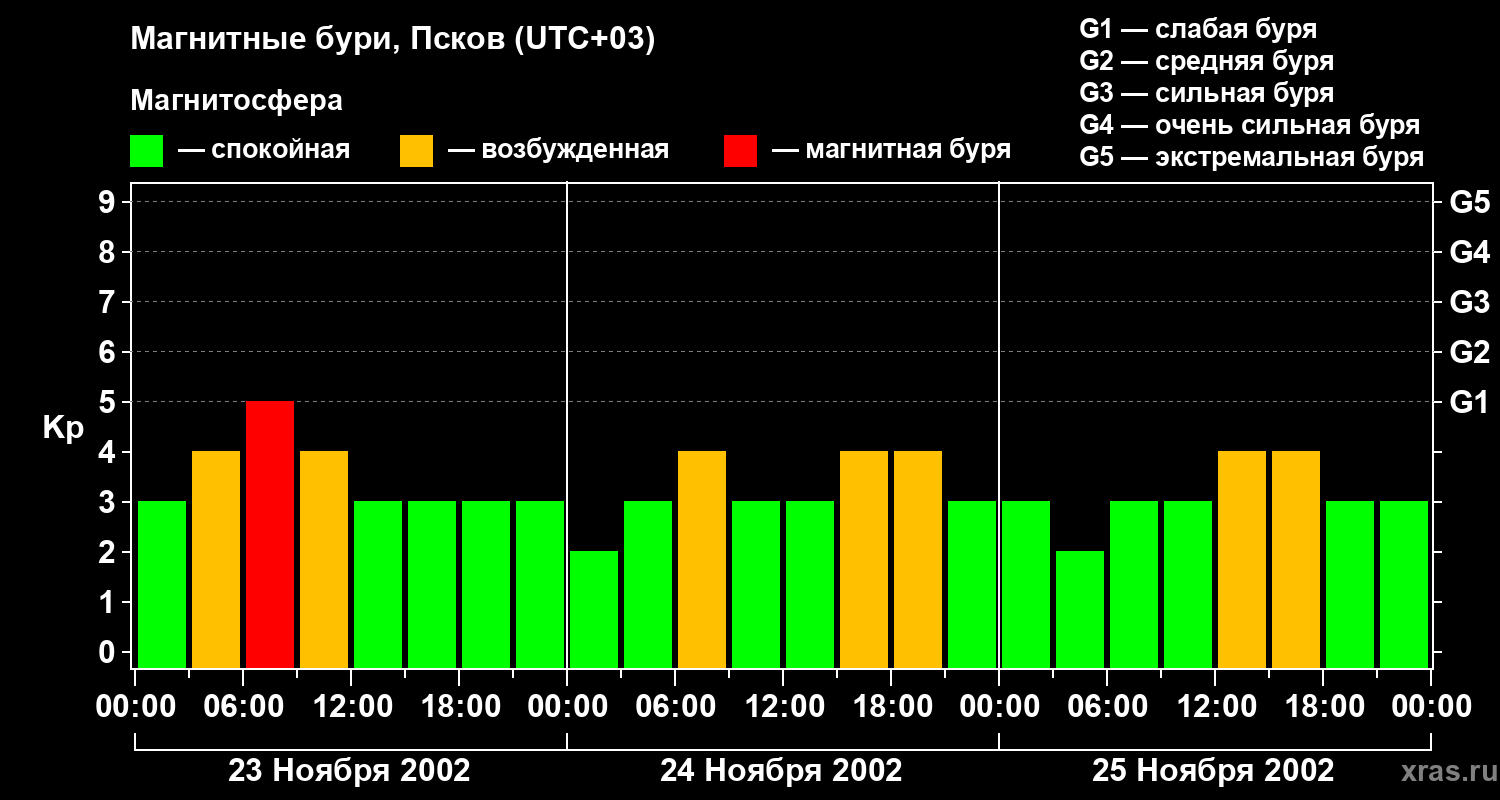
Task: Select the orange 12:00–15:00 bar on 25 Ноября
Action: [1242, 559]
